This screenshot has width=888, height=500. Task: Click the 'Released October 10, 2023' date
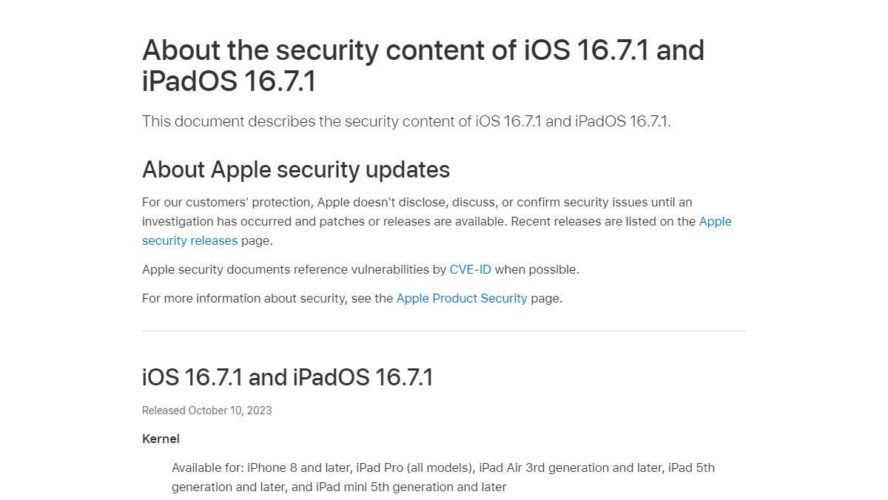207,411
